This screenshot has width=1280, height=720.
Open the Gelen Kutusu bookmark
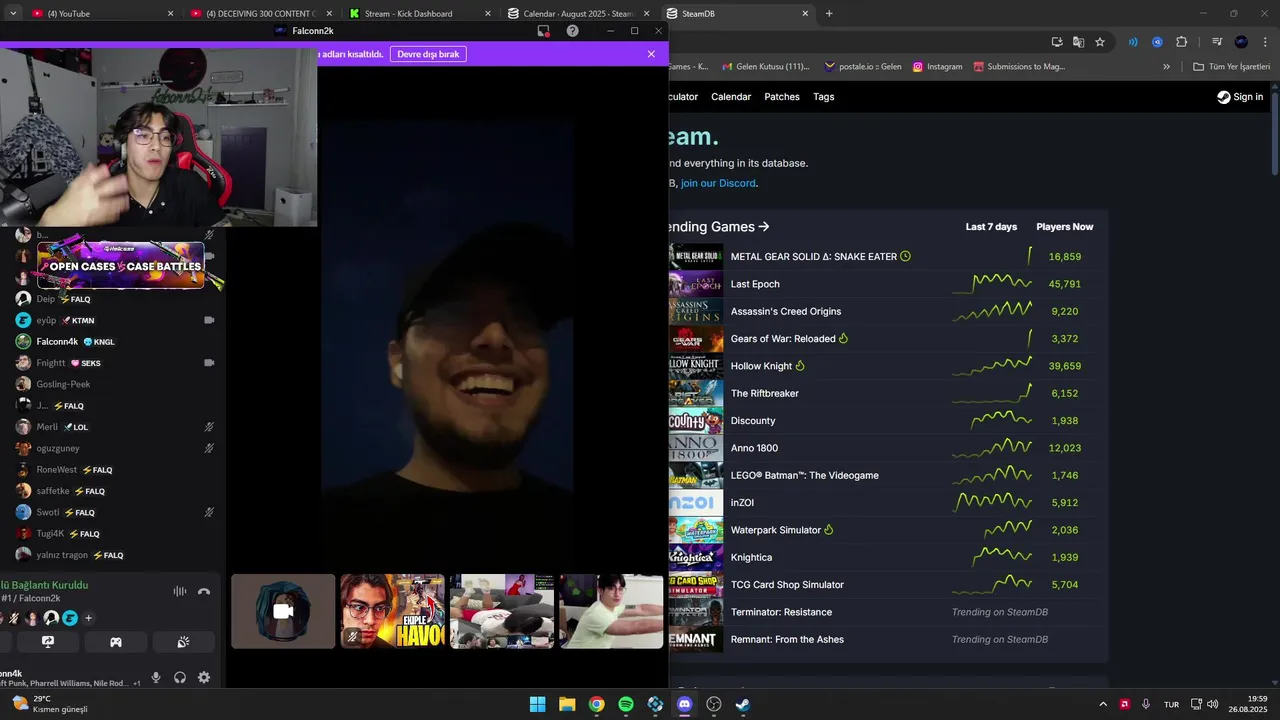(765, 67)
